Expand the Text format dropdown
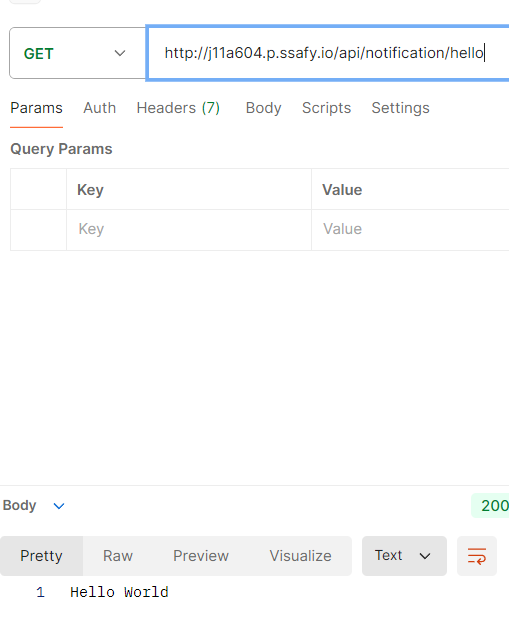509x635 pixels. click(404, 556)
